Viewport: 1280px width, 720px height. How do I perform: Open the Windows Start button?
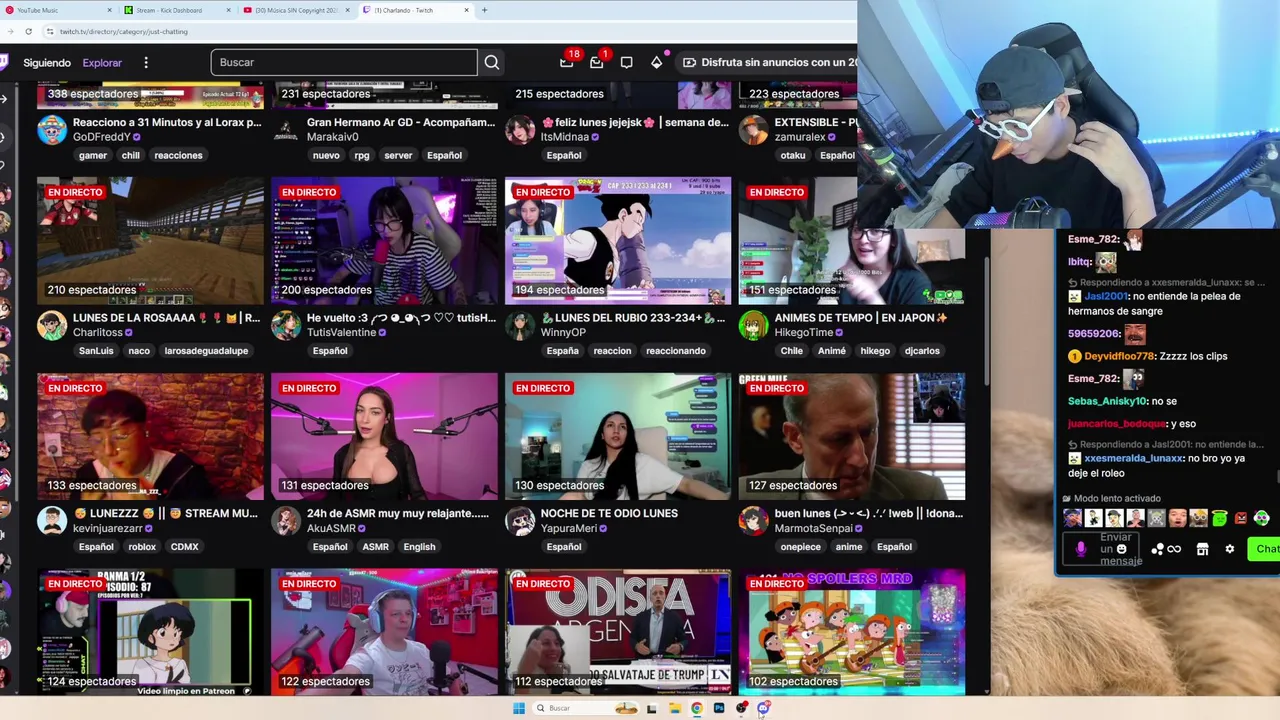tap(518, 708)
